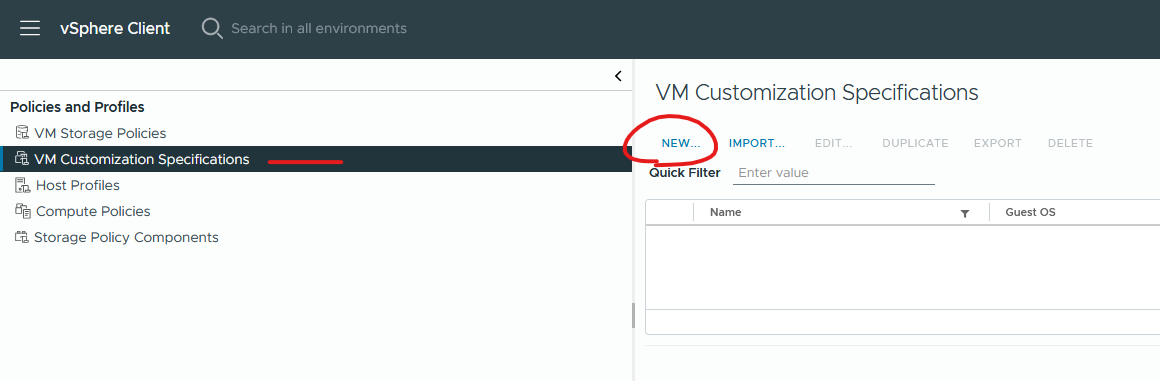
Task: Open Storage Policy Components
Action: point(127,237)
